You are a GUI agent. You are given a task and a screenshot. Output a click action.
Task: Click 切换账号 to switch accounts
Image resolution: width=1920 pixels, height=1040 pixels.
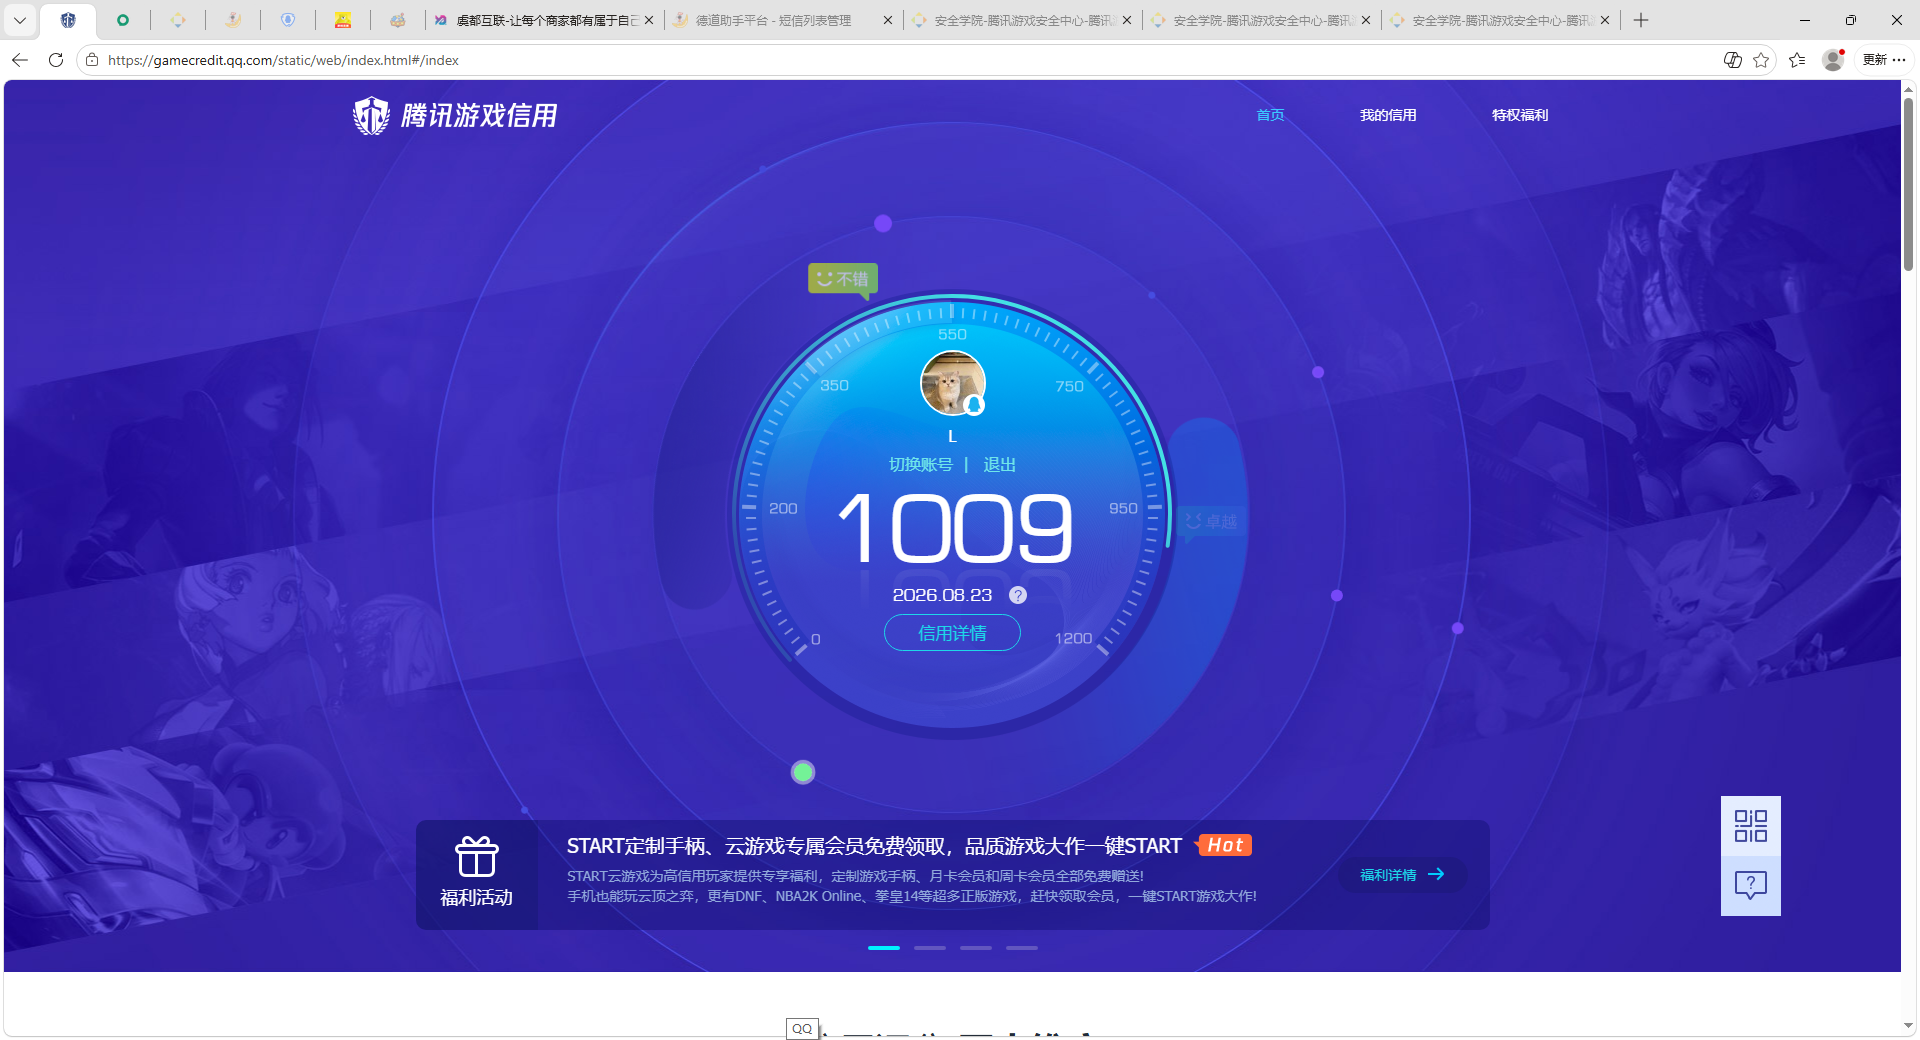tap(921, 465)
